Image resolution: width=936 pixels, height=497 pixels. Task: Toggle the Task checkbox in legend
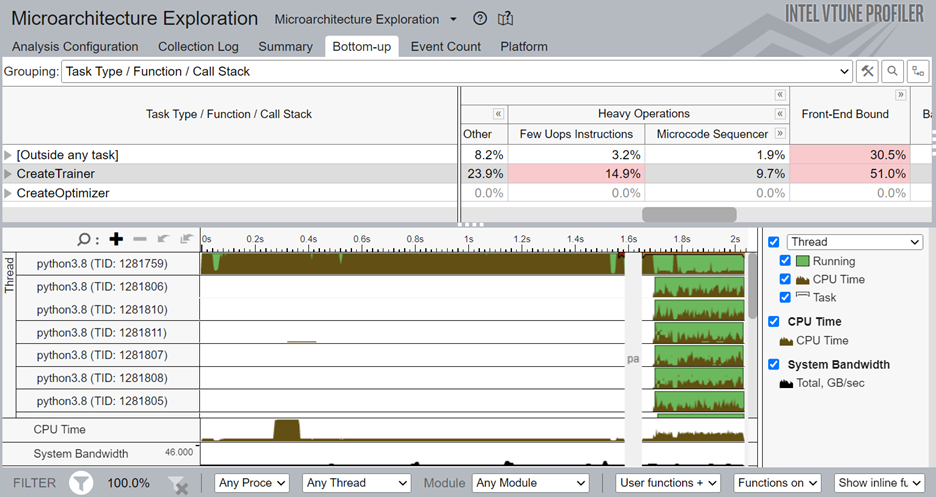point(785,297)
